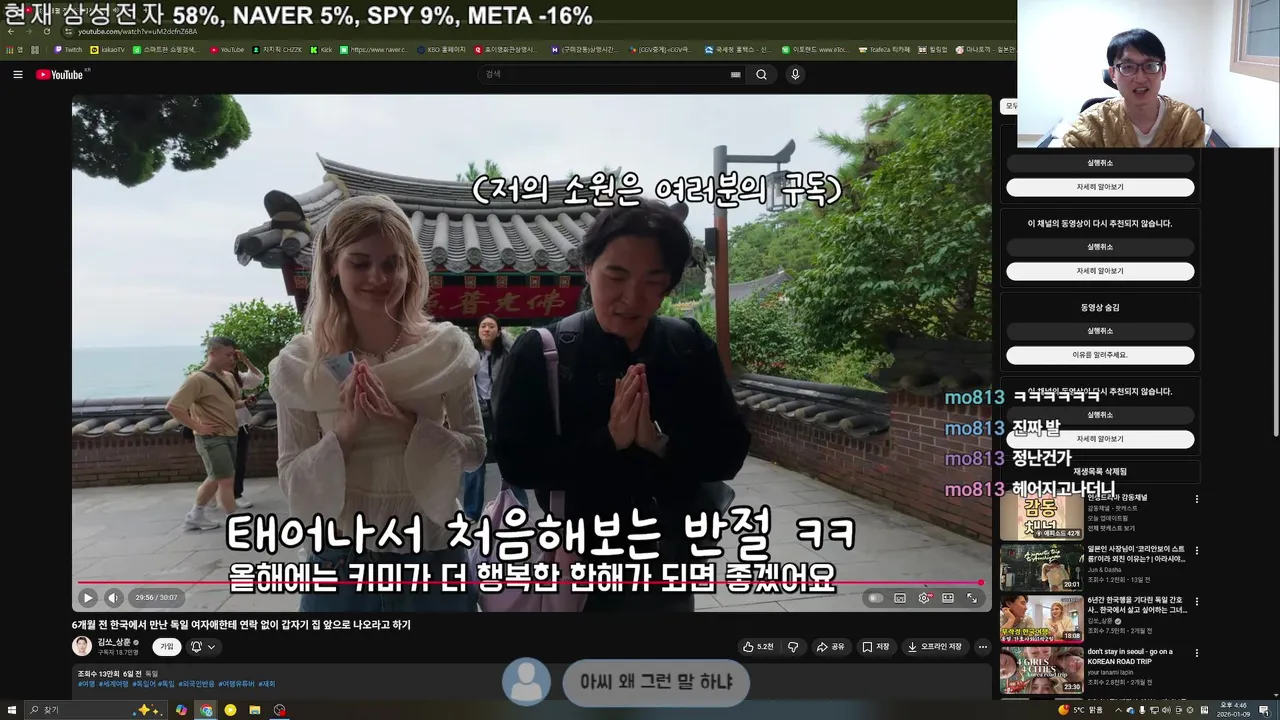Click the 공유 share button

coord(831,647)
